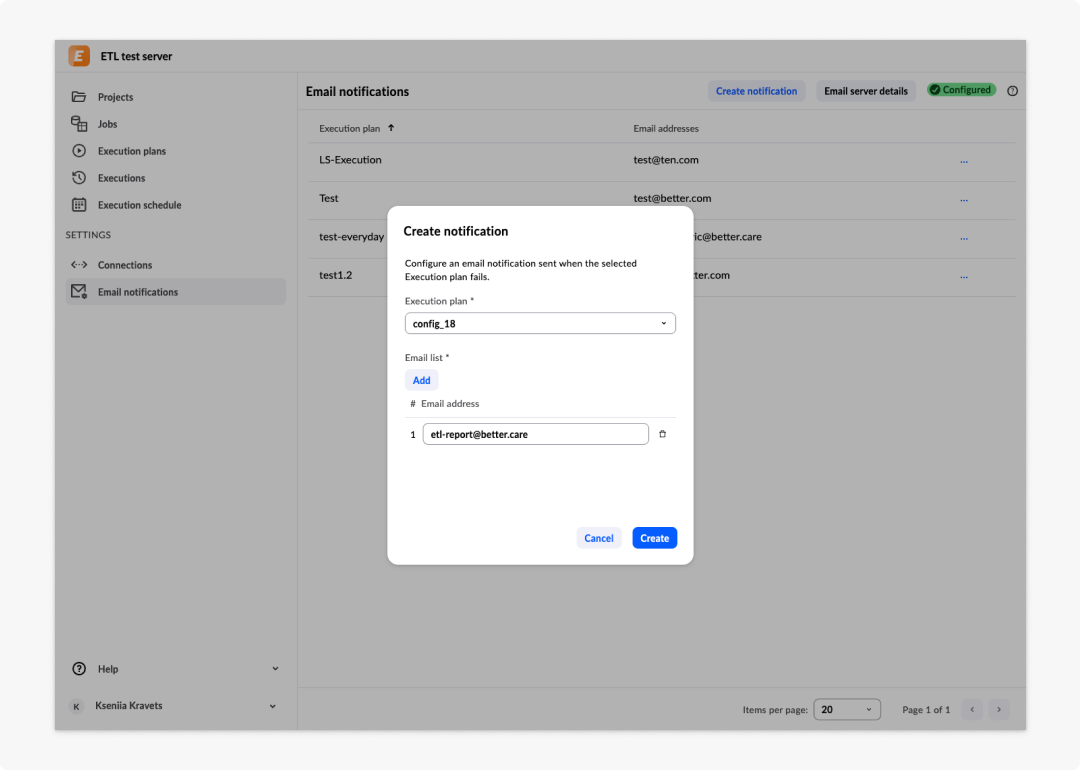
Task: Cancel the Create notification dialog
Action: [x=599, y=538]
